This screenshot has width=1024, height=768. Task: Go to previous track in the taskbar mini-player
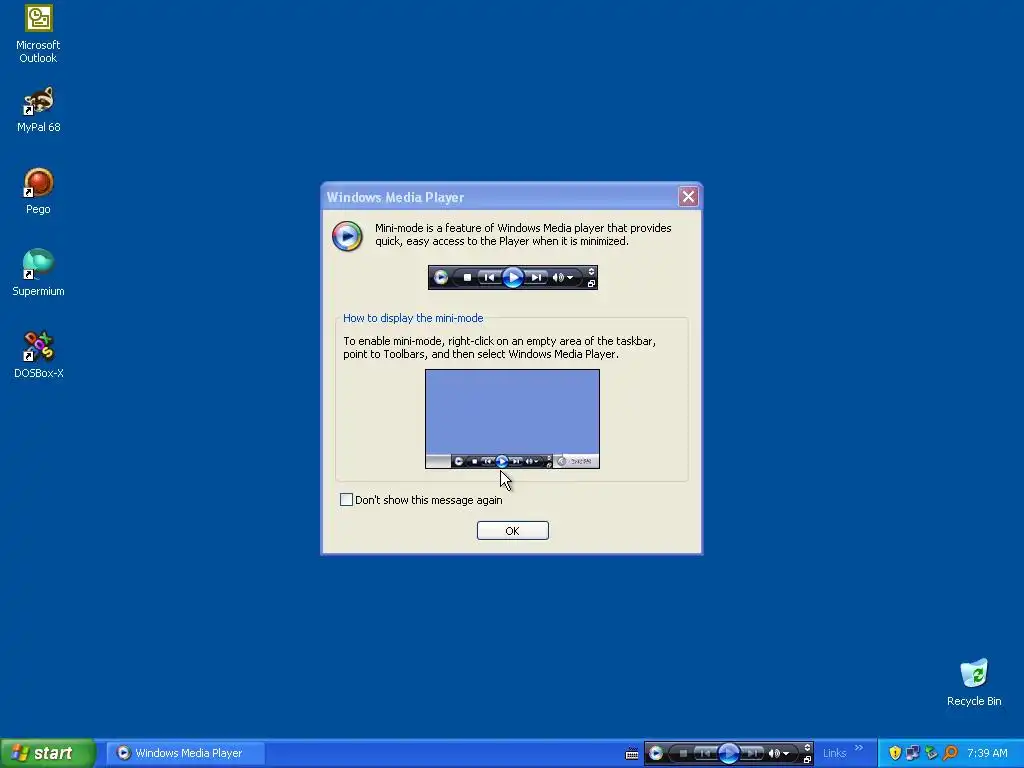pyautogui.click(x=705, y=754)
